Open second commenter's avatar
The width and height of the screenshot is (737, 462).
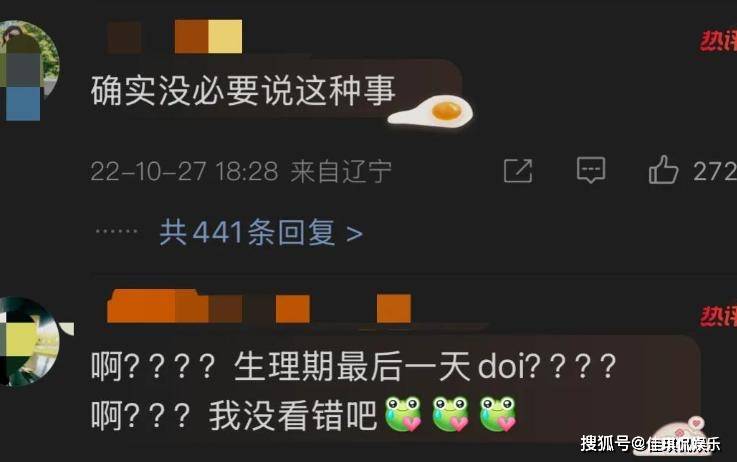point(31,342)
